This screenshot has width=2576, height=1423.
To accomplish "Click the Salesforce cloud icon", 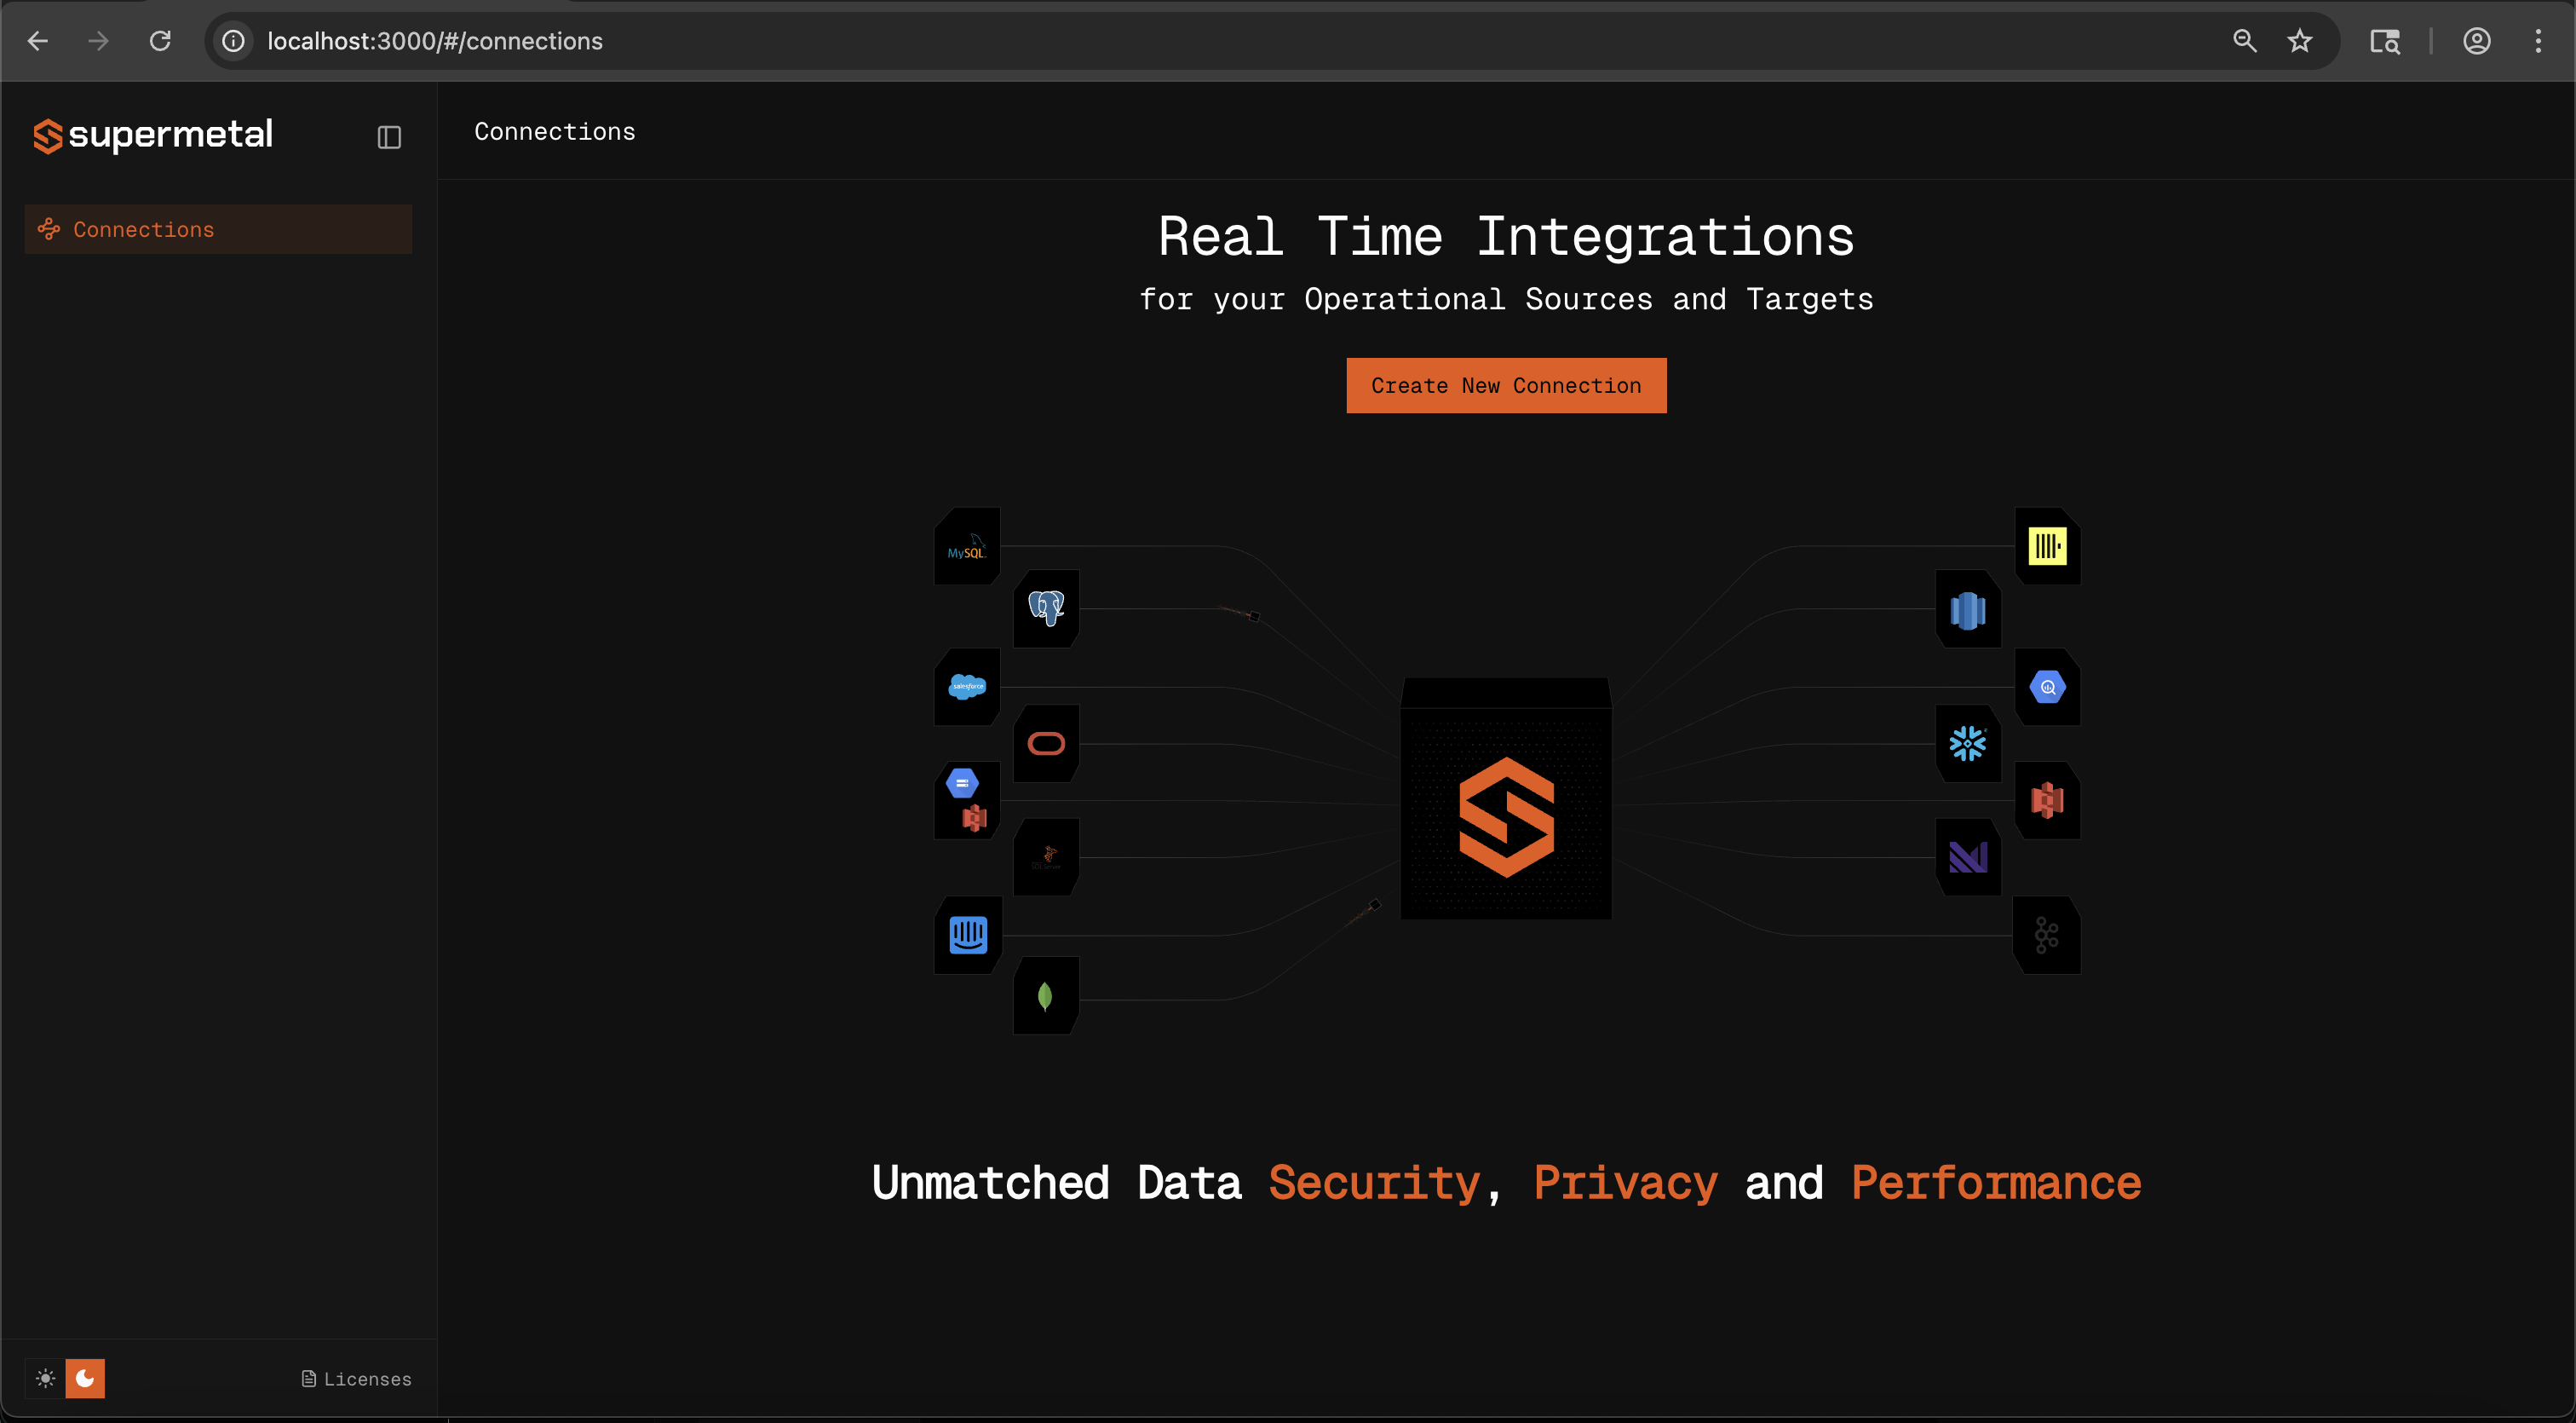I will pos(966,687).
